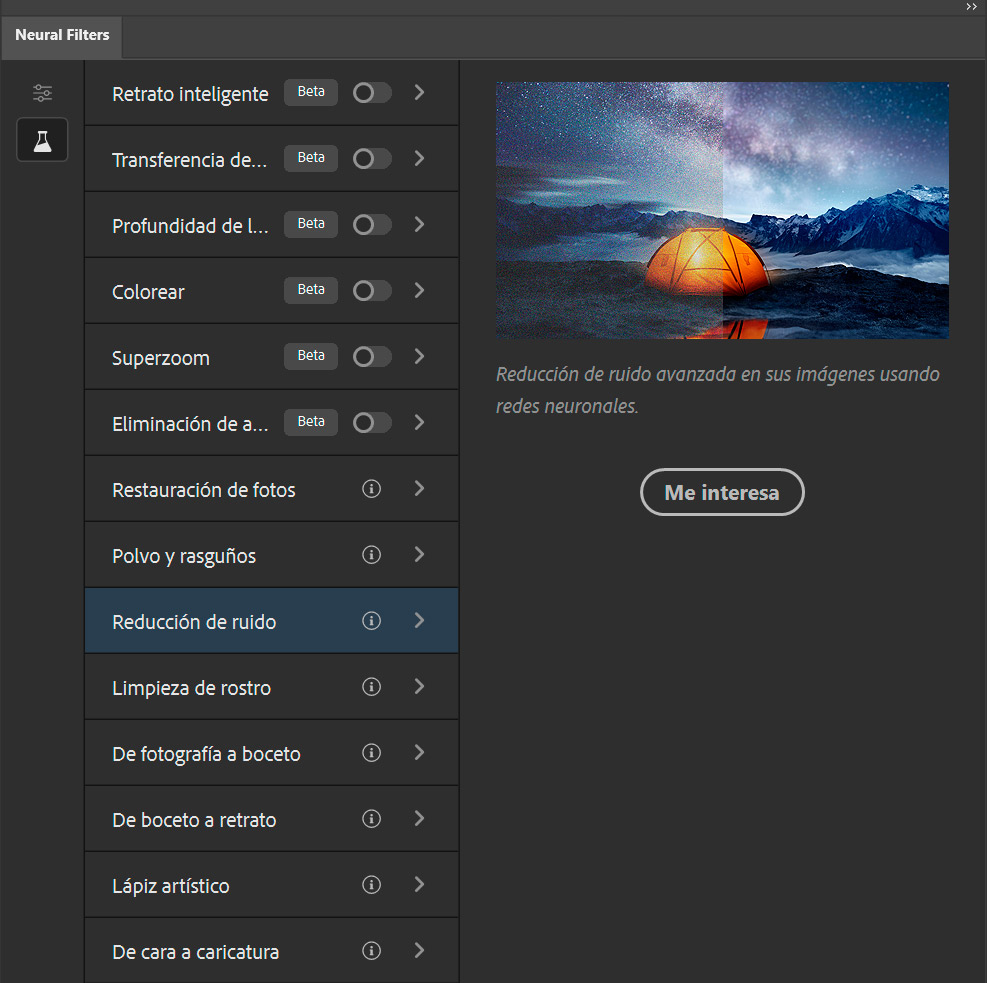Switch to the Neural Filters tab
The image size is (987, 983).
pyautogui.click(x=61, y=36)
